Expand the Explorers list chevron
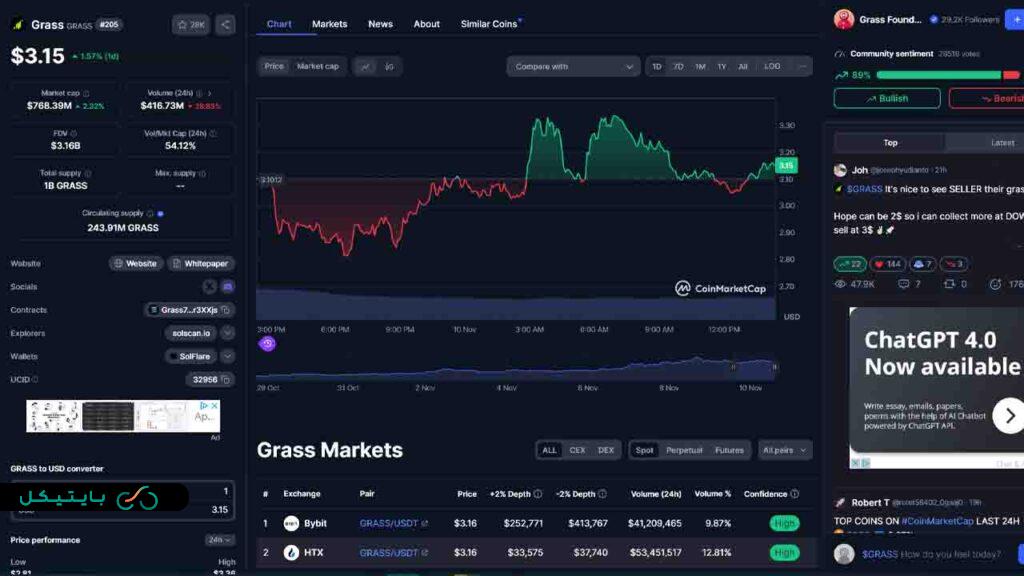Viewport: 1024px width, 576px height. (227, 333)
